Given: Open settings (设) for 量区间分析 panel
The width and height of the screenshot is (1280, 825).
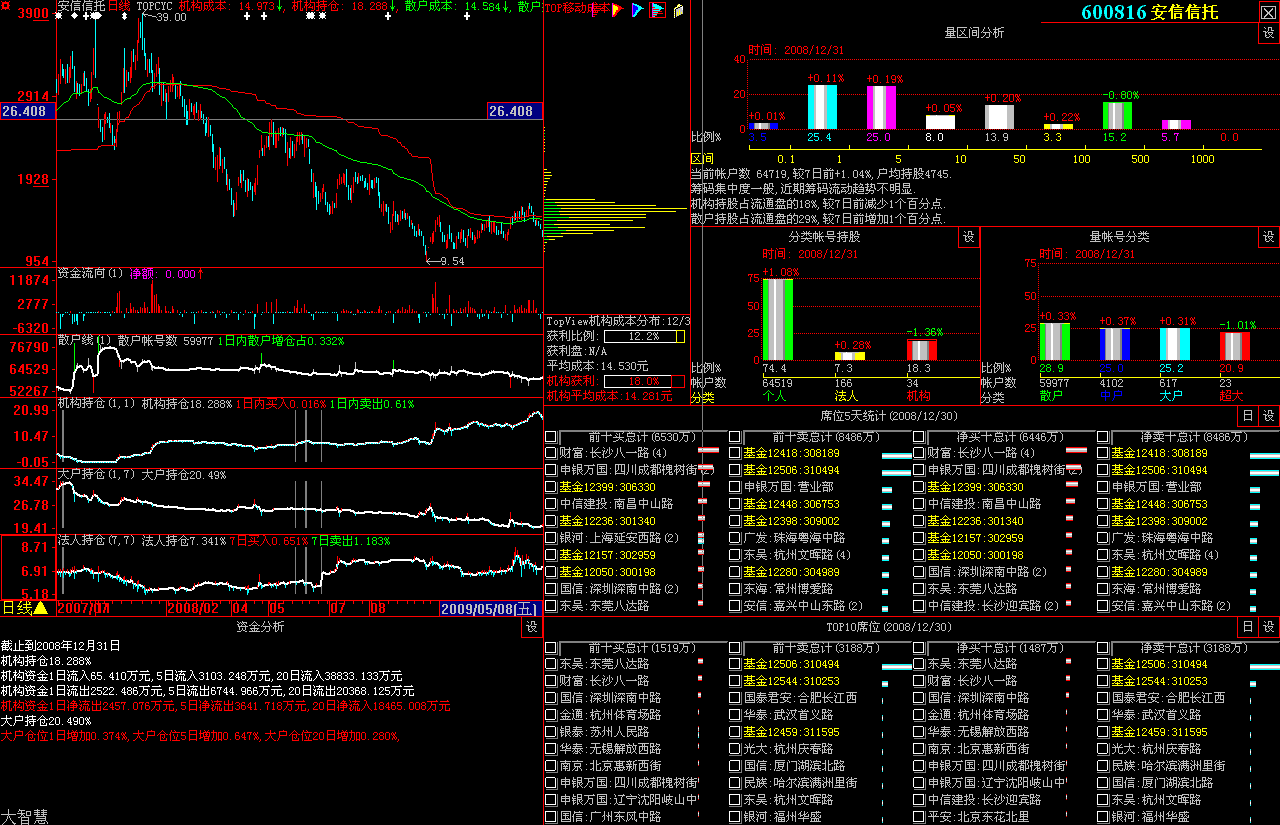Looking at the screenshot, I should [1269, 33].
